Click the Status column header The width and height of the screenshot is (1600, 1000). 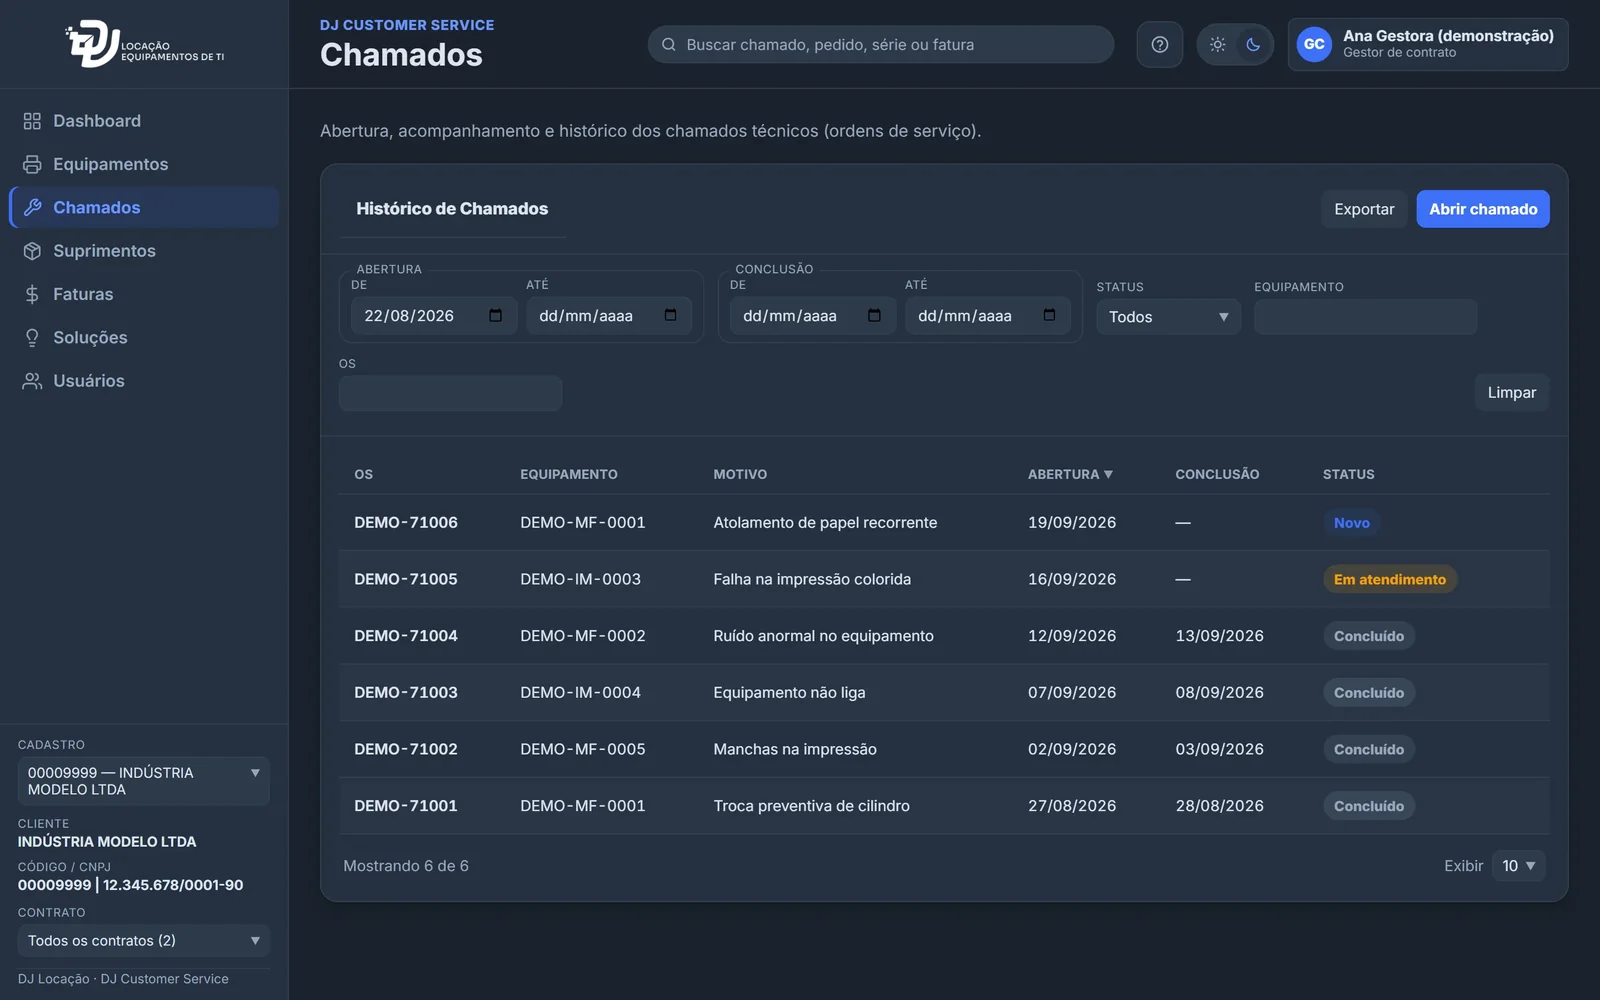click(x=1348, y=474)
